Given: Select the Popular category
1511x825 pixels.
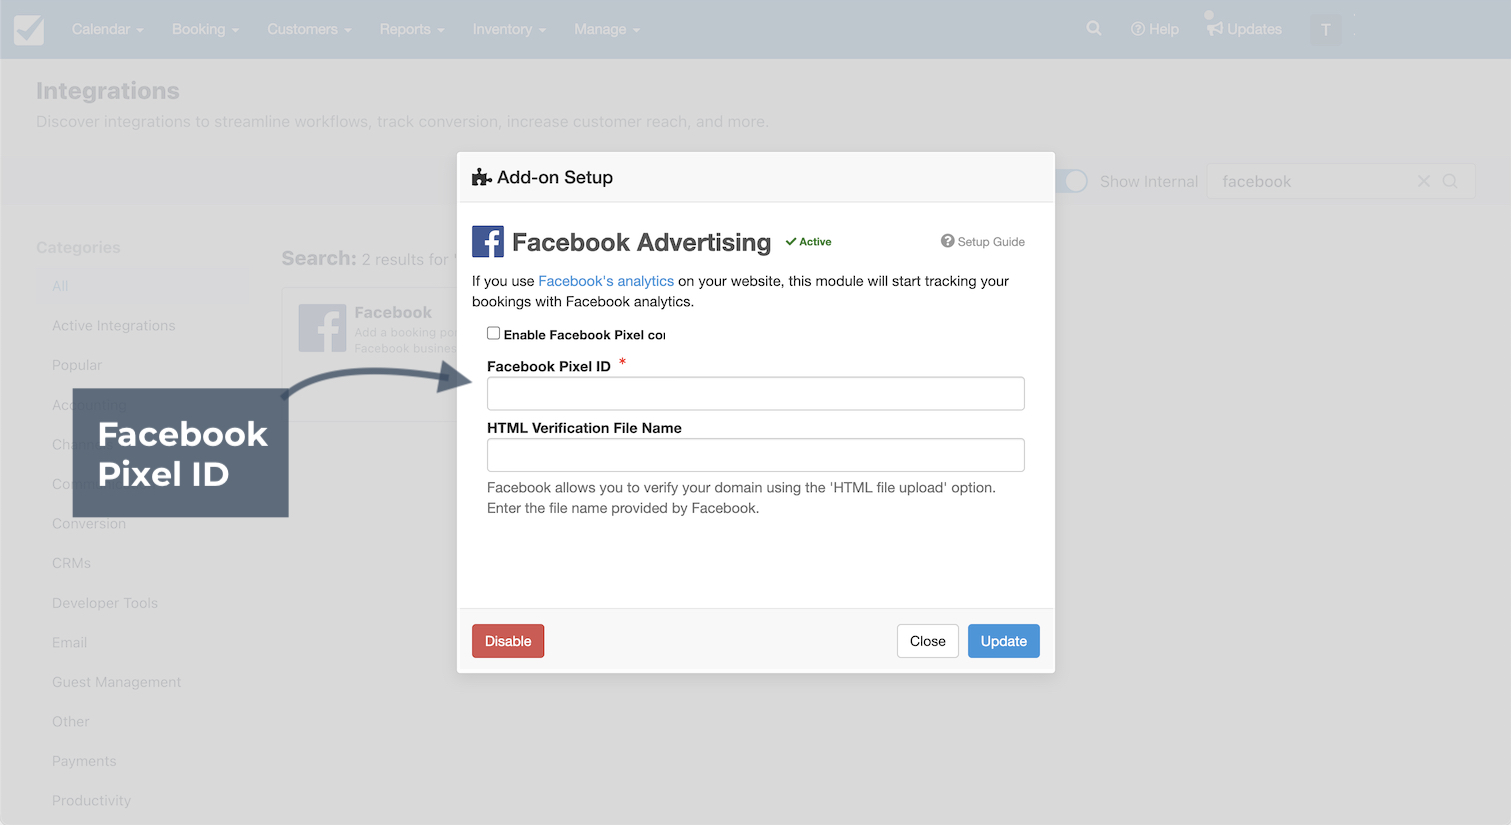Looking at the screenshot, I should (77, 365).
